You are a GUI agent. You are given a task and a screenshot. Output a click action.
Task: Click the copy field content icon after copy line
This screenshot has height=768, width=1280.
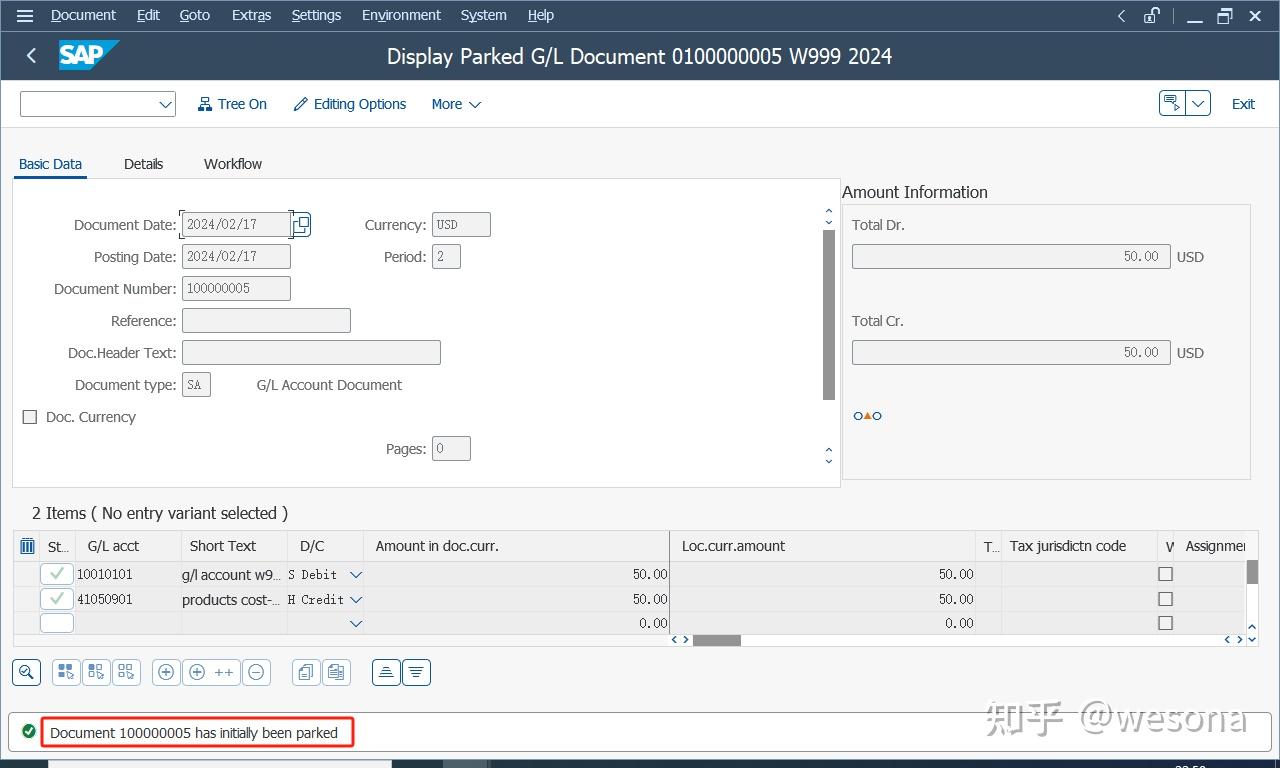click(336, 672)
